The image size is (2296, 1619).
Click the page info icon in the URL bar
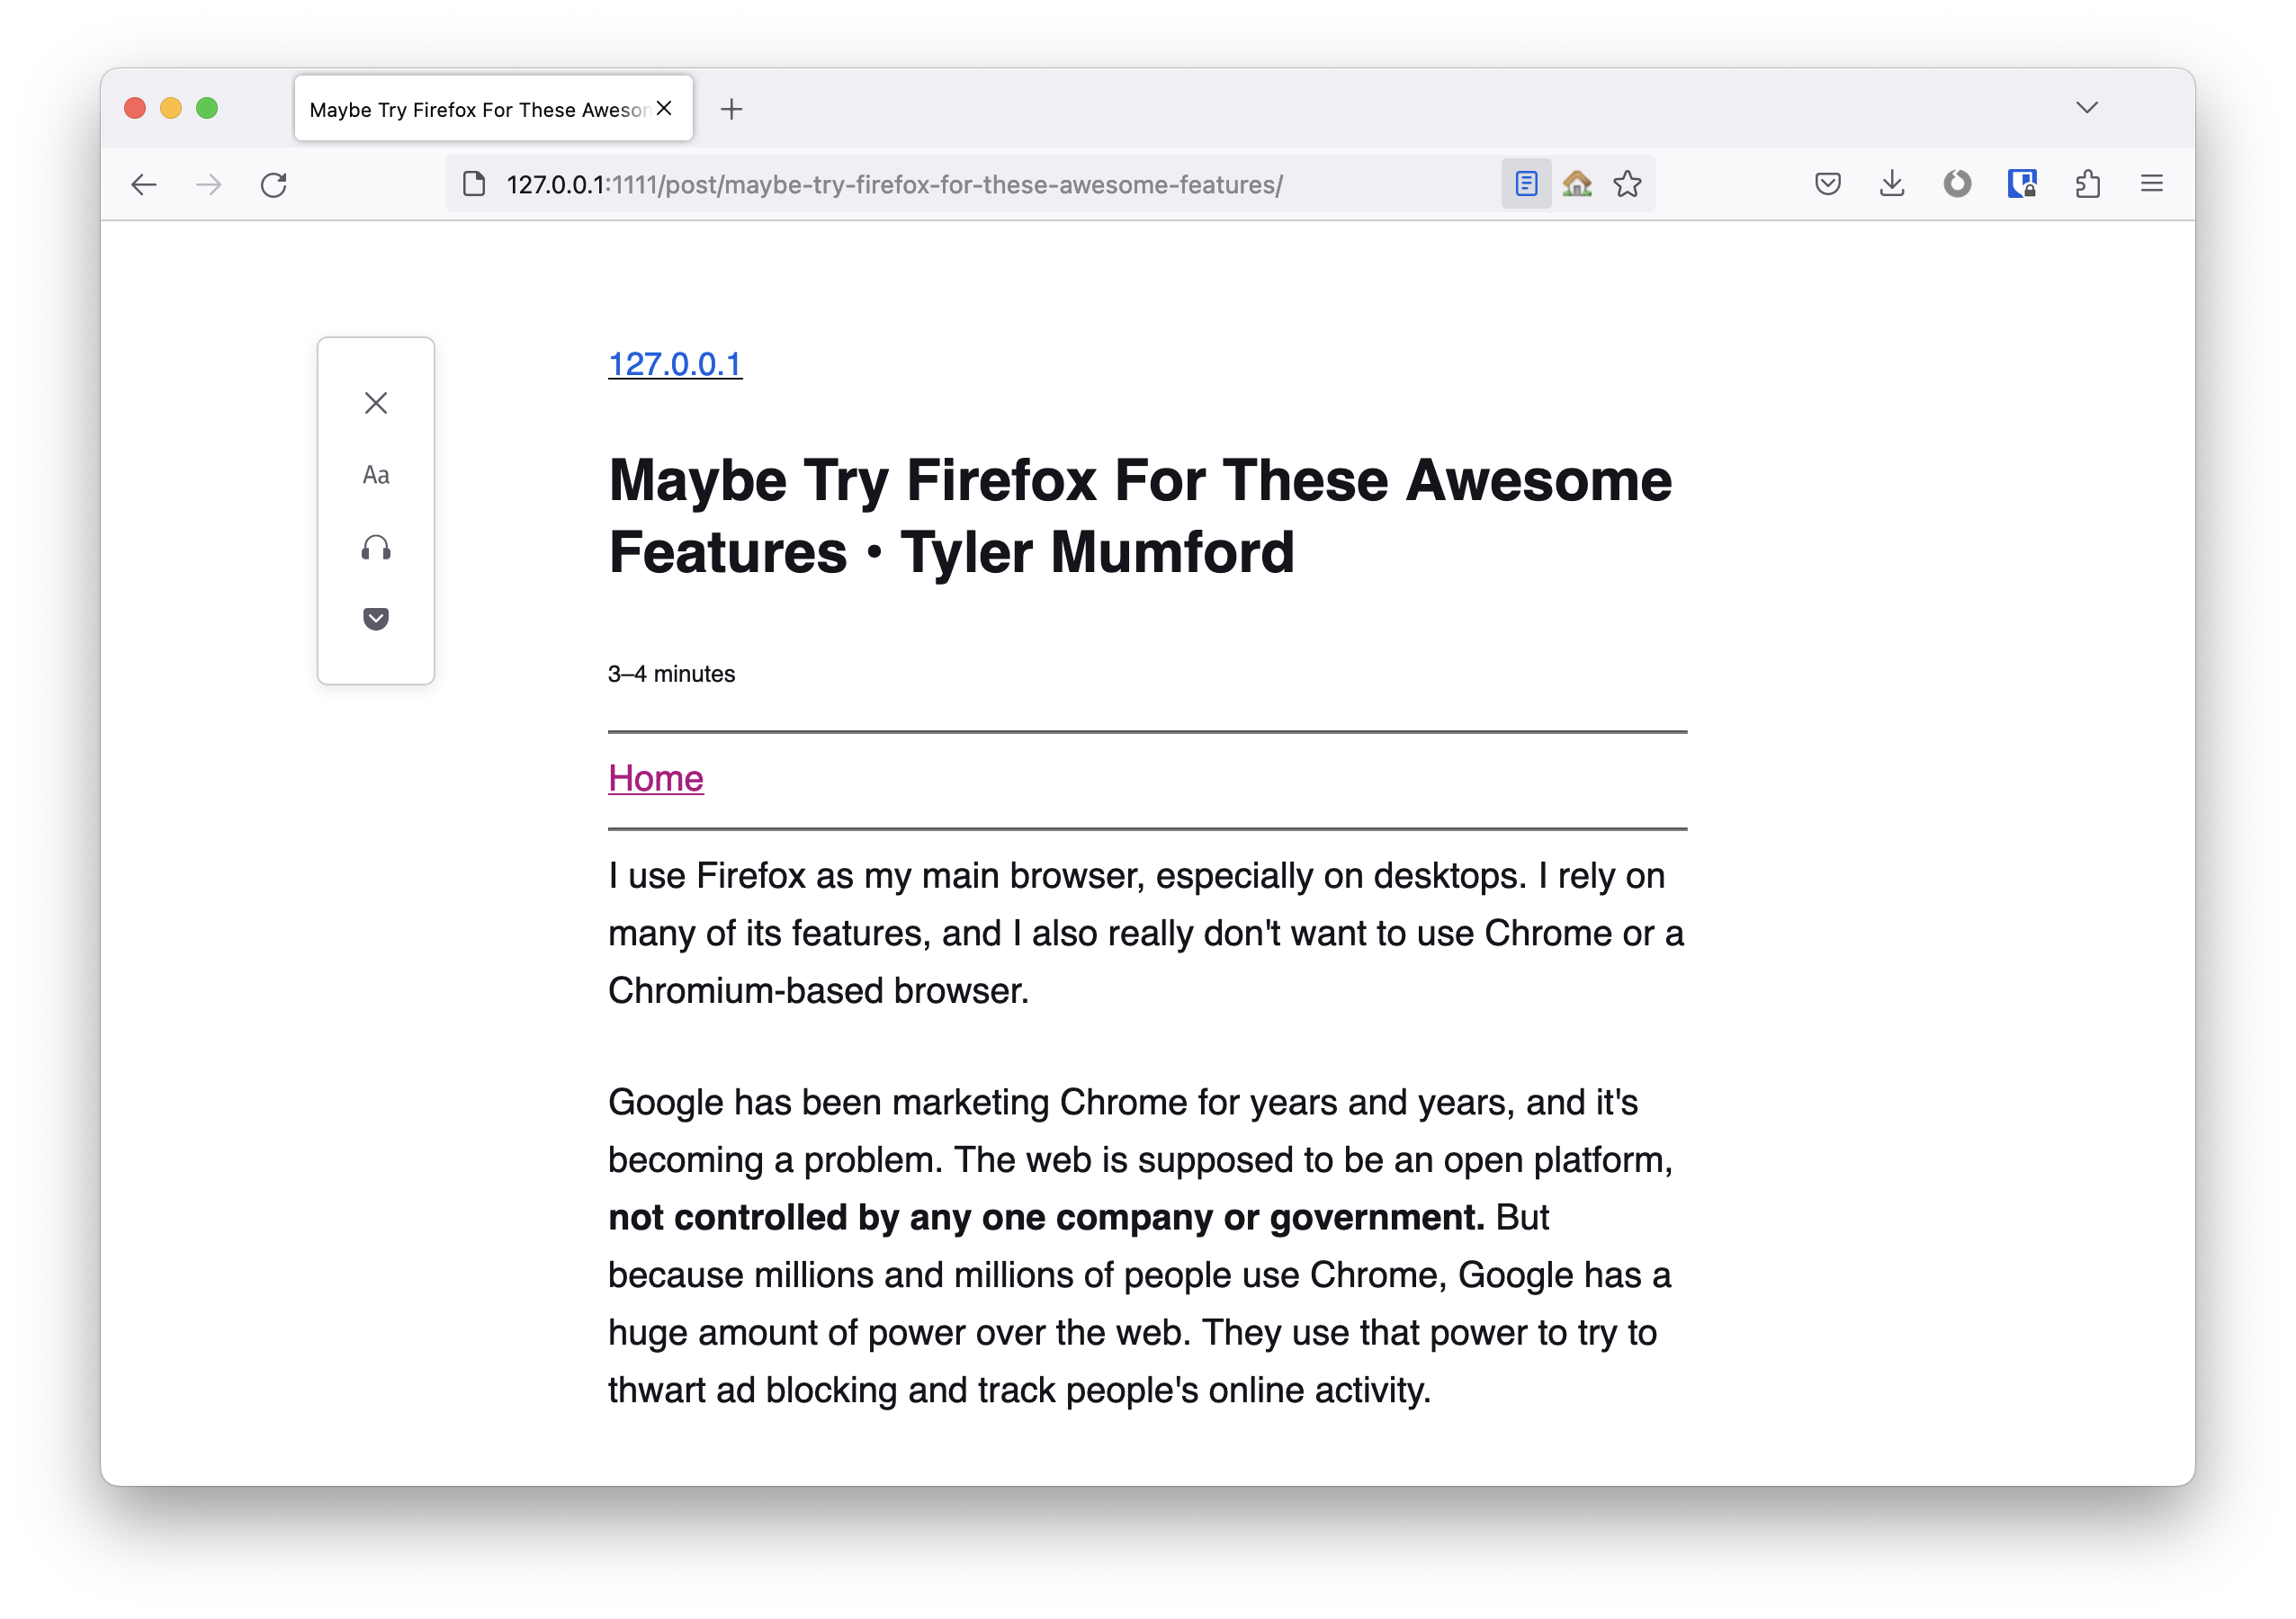(x=474, y=184)
